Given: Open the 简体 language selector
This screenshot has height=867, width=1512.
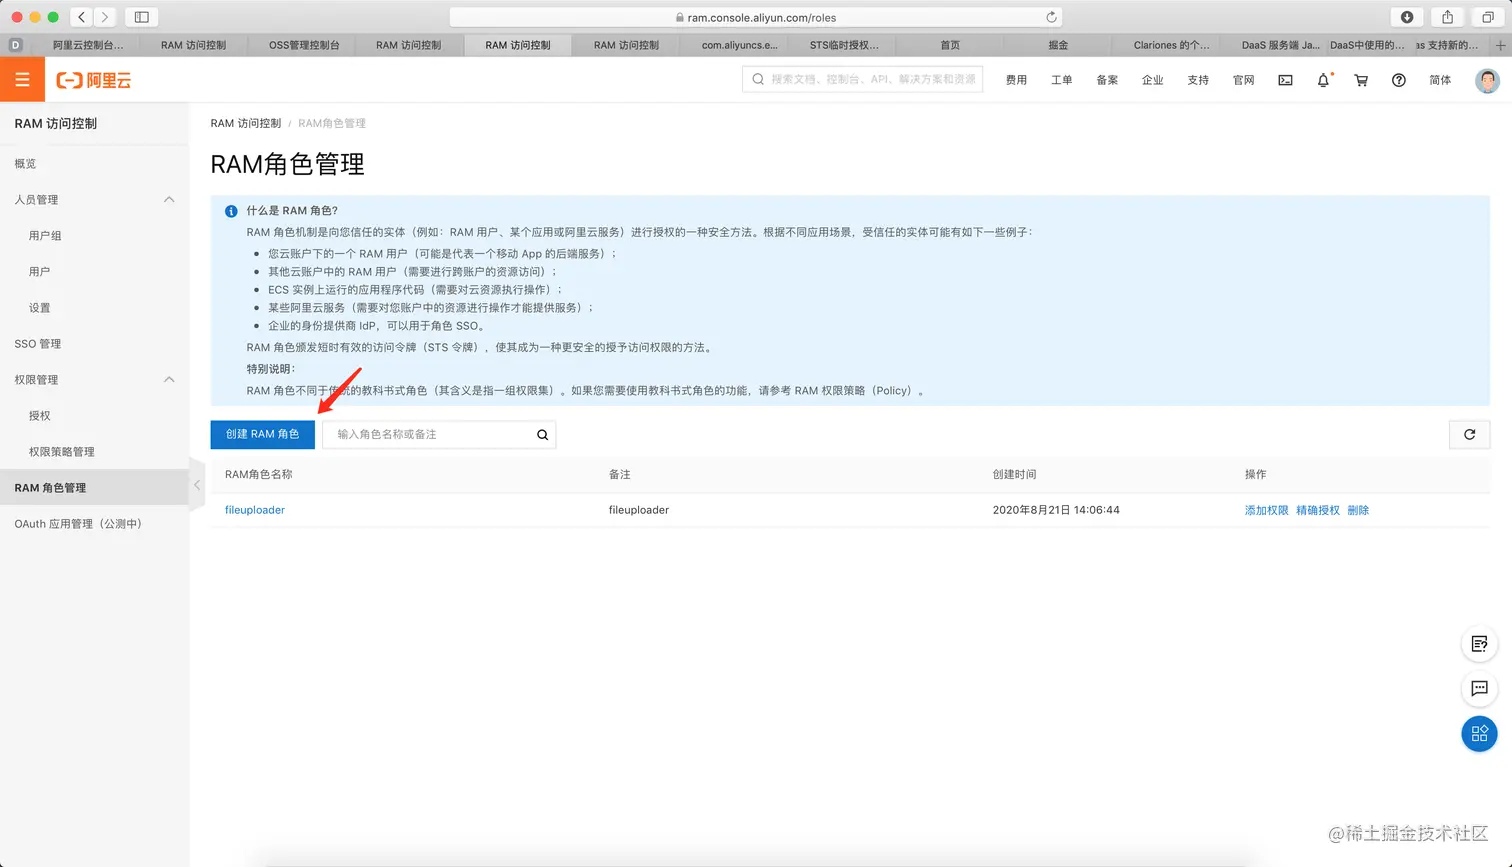Looking at the screenshot, I should [x=1440, y=80].
